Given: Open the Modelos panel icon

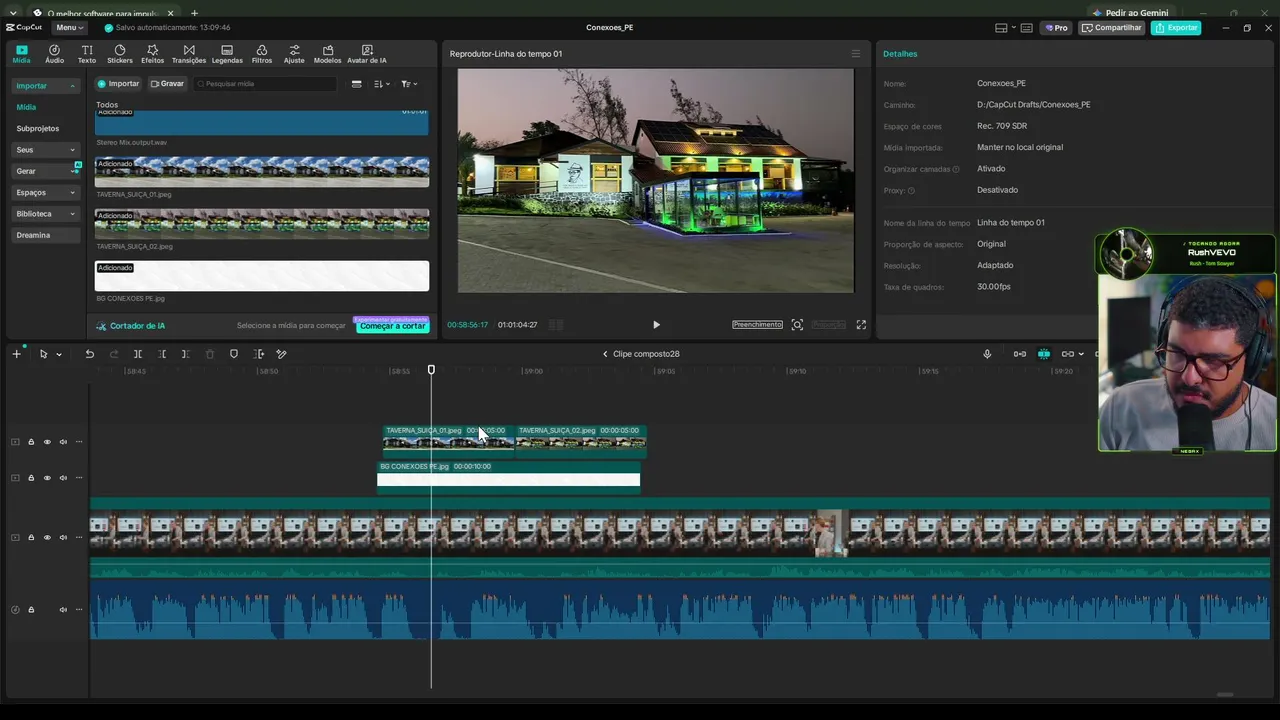Looking at the screenshot, I should pos(327,54).
